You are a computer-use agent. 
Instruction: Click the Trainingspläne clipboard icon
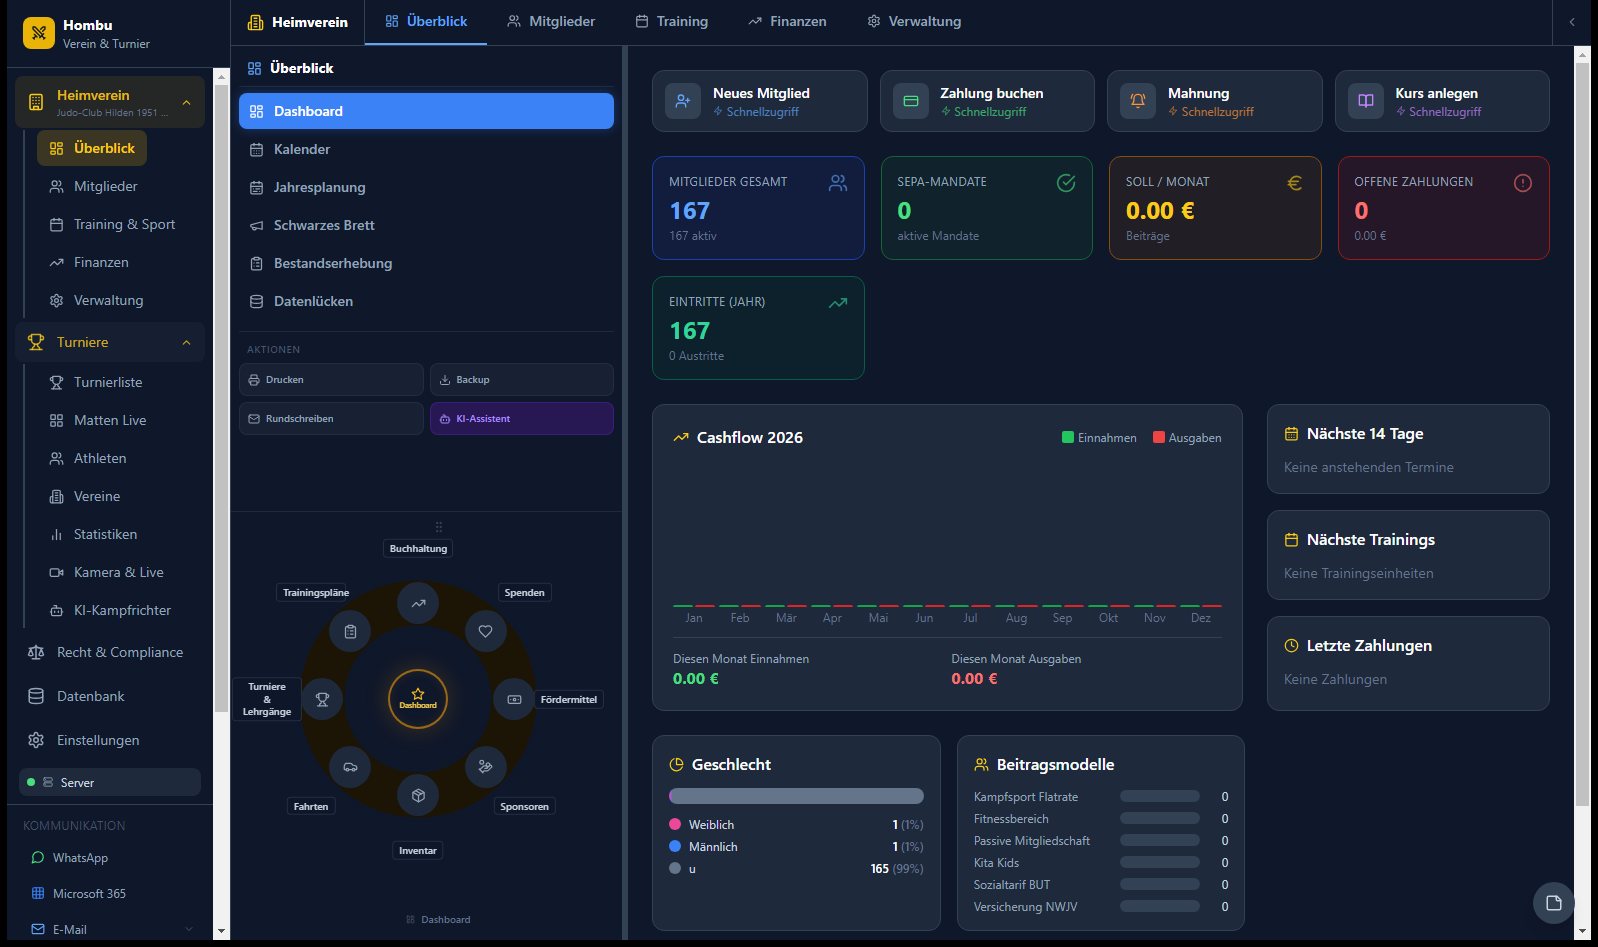coord(350,631)
